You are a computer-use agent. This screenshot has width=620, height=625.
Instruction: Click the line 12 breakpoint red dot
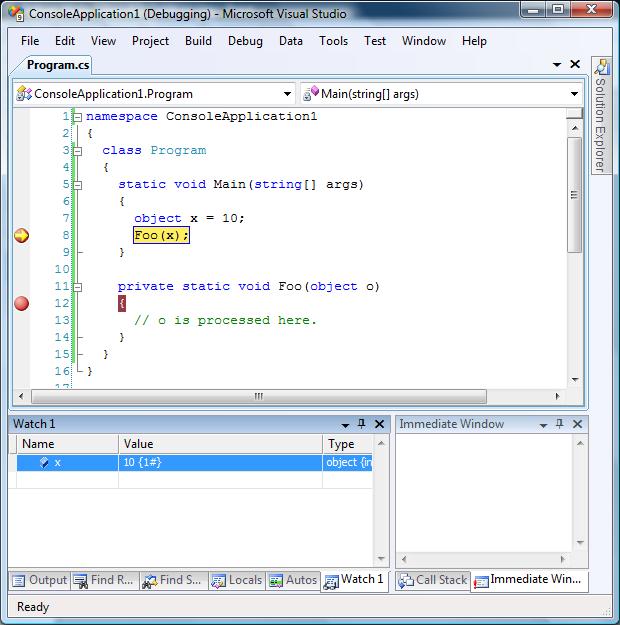tap(22, 303)
